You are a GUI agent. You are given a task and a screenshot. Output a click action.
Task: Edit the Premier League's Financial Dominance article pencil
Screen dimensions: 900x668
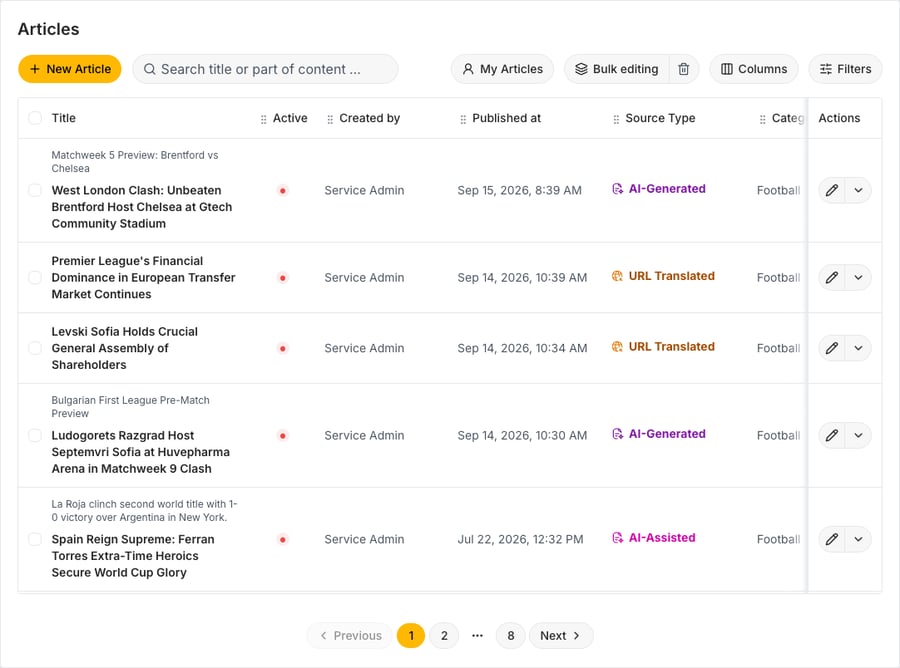tap(832, 278)
